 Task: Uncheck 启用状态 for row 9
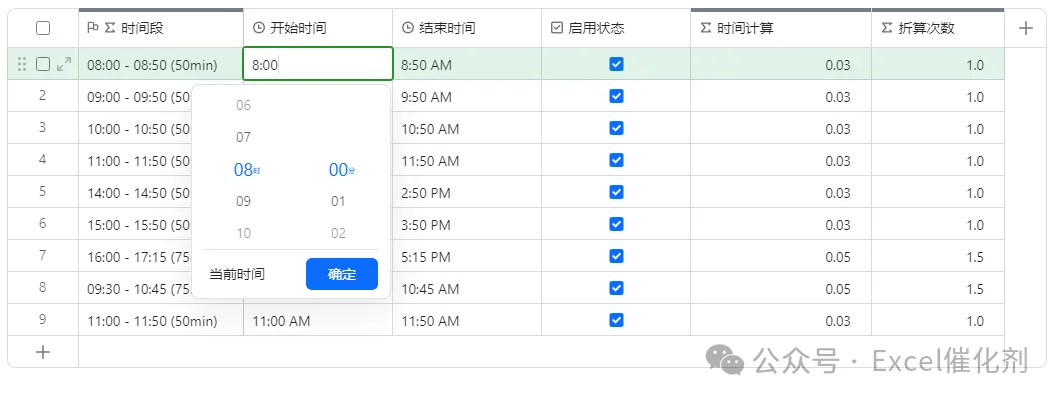(x=616, y=320)
